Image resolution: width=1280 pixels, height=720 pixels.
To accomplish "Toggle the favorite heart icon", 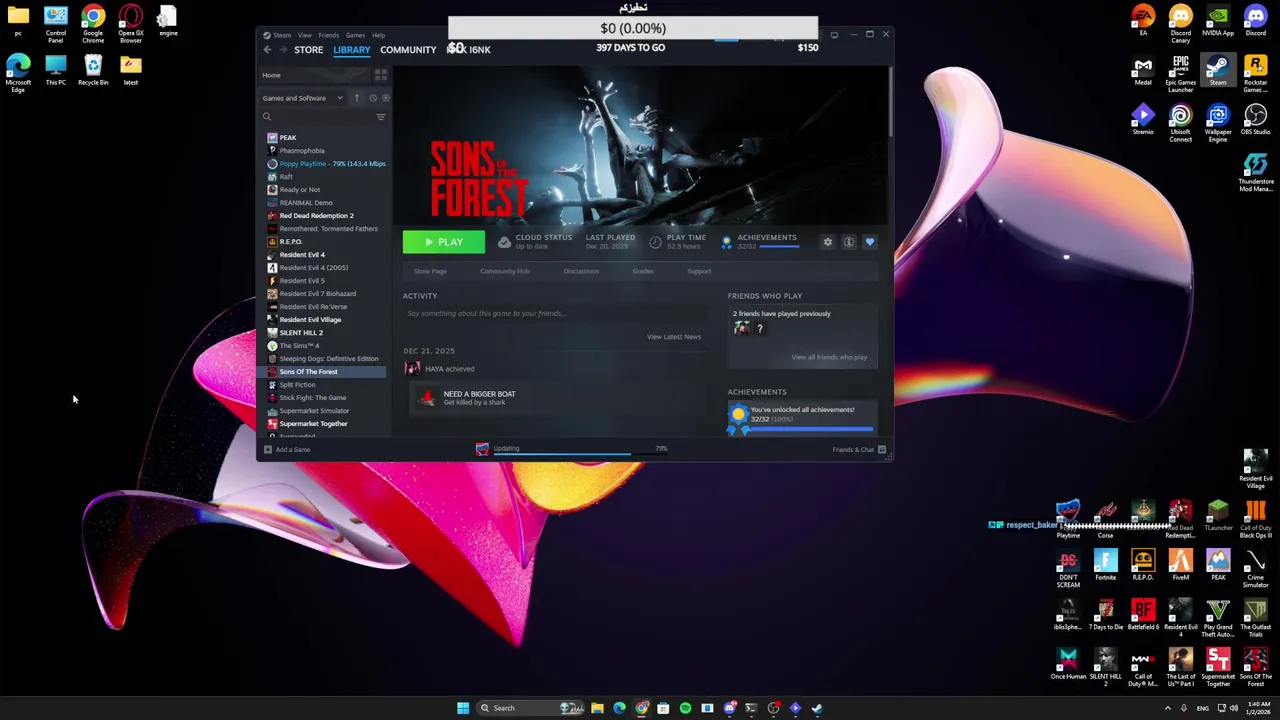I will (x=869, y=242).
